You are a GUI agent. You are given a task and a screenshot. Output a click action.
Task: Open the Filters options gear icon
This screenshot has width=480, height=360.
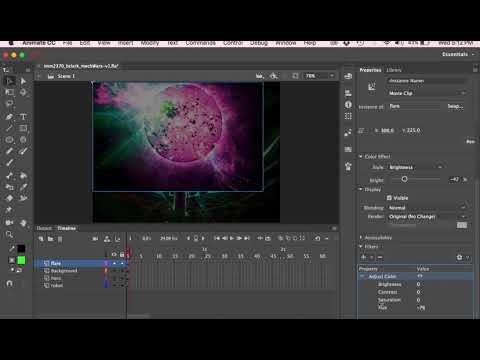tap(460, 257)
